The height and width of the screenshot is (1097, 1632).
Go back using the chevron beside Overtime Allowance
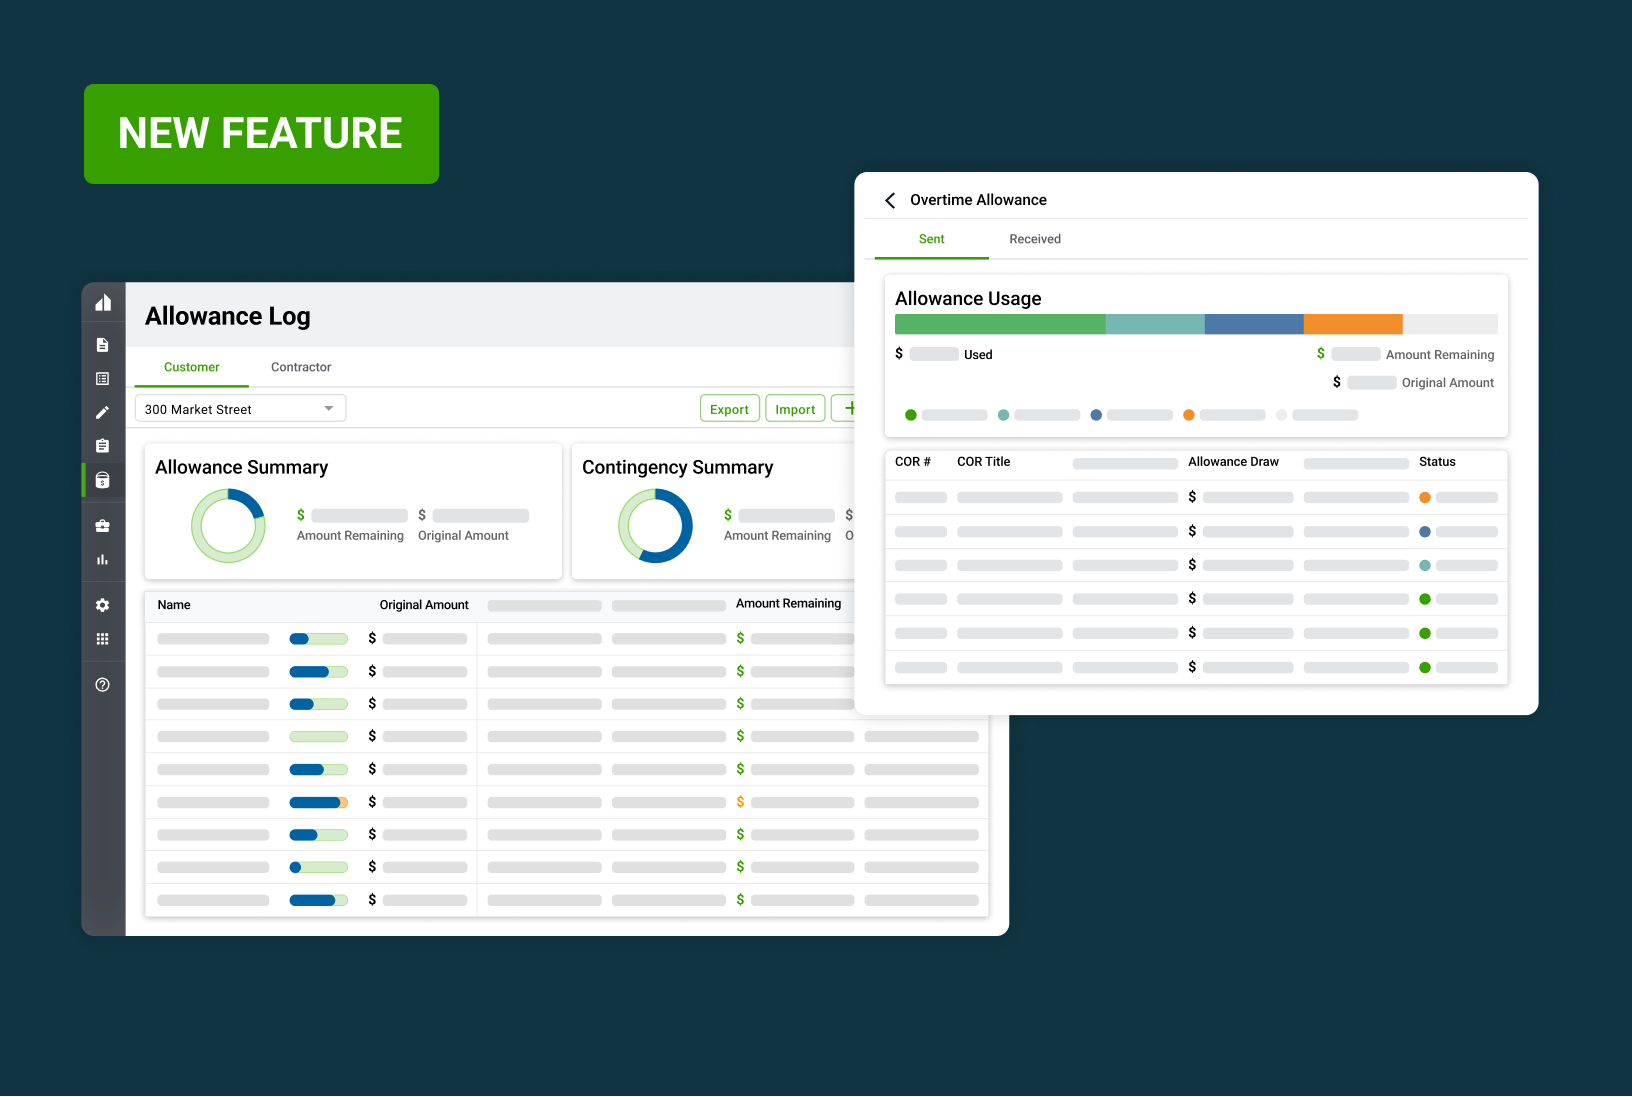tap(889, 200)
